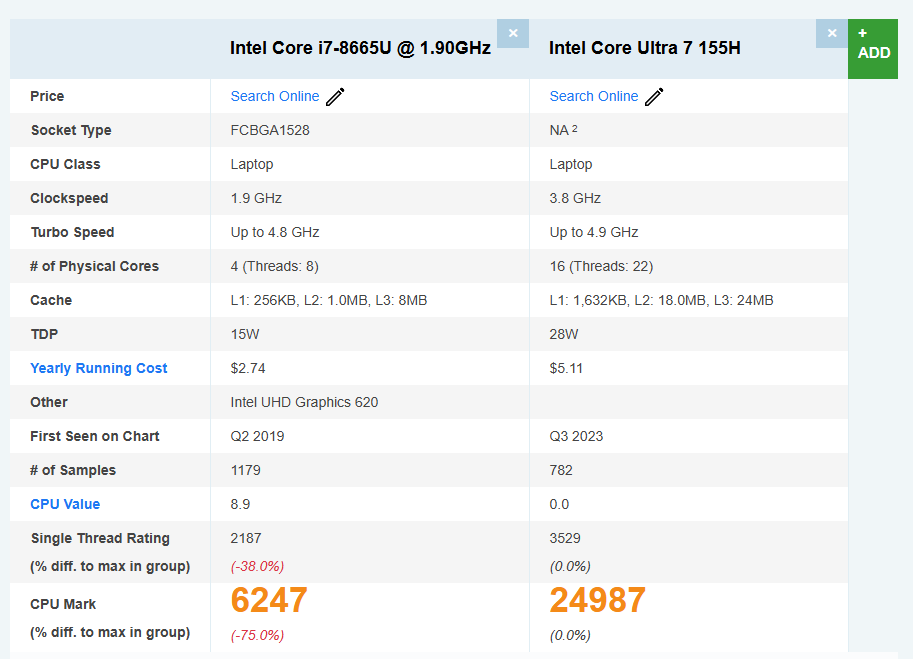Click the # of Samples label
Image resolution: width=913 pixels, height=659 pixels.
[73, 470]
